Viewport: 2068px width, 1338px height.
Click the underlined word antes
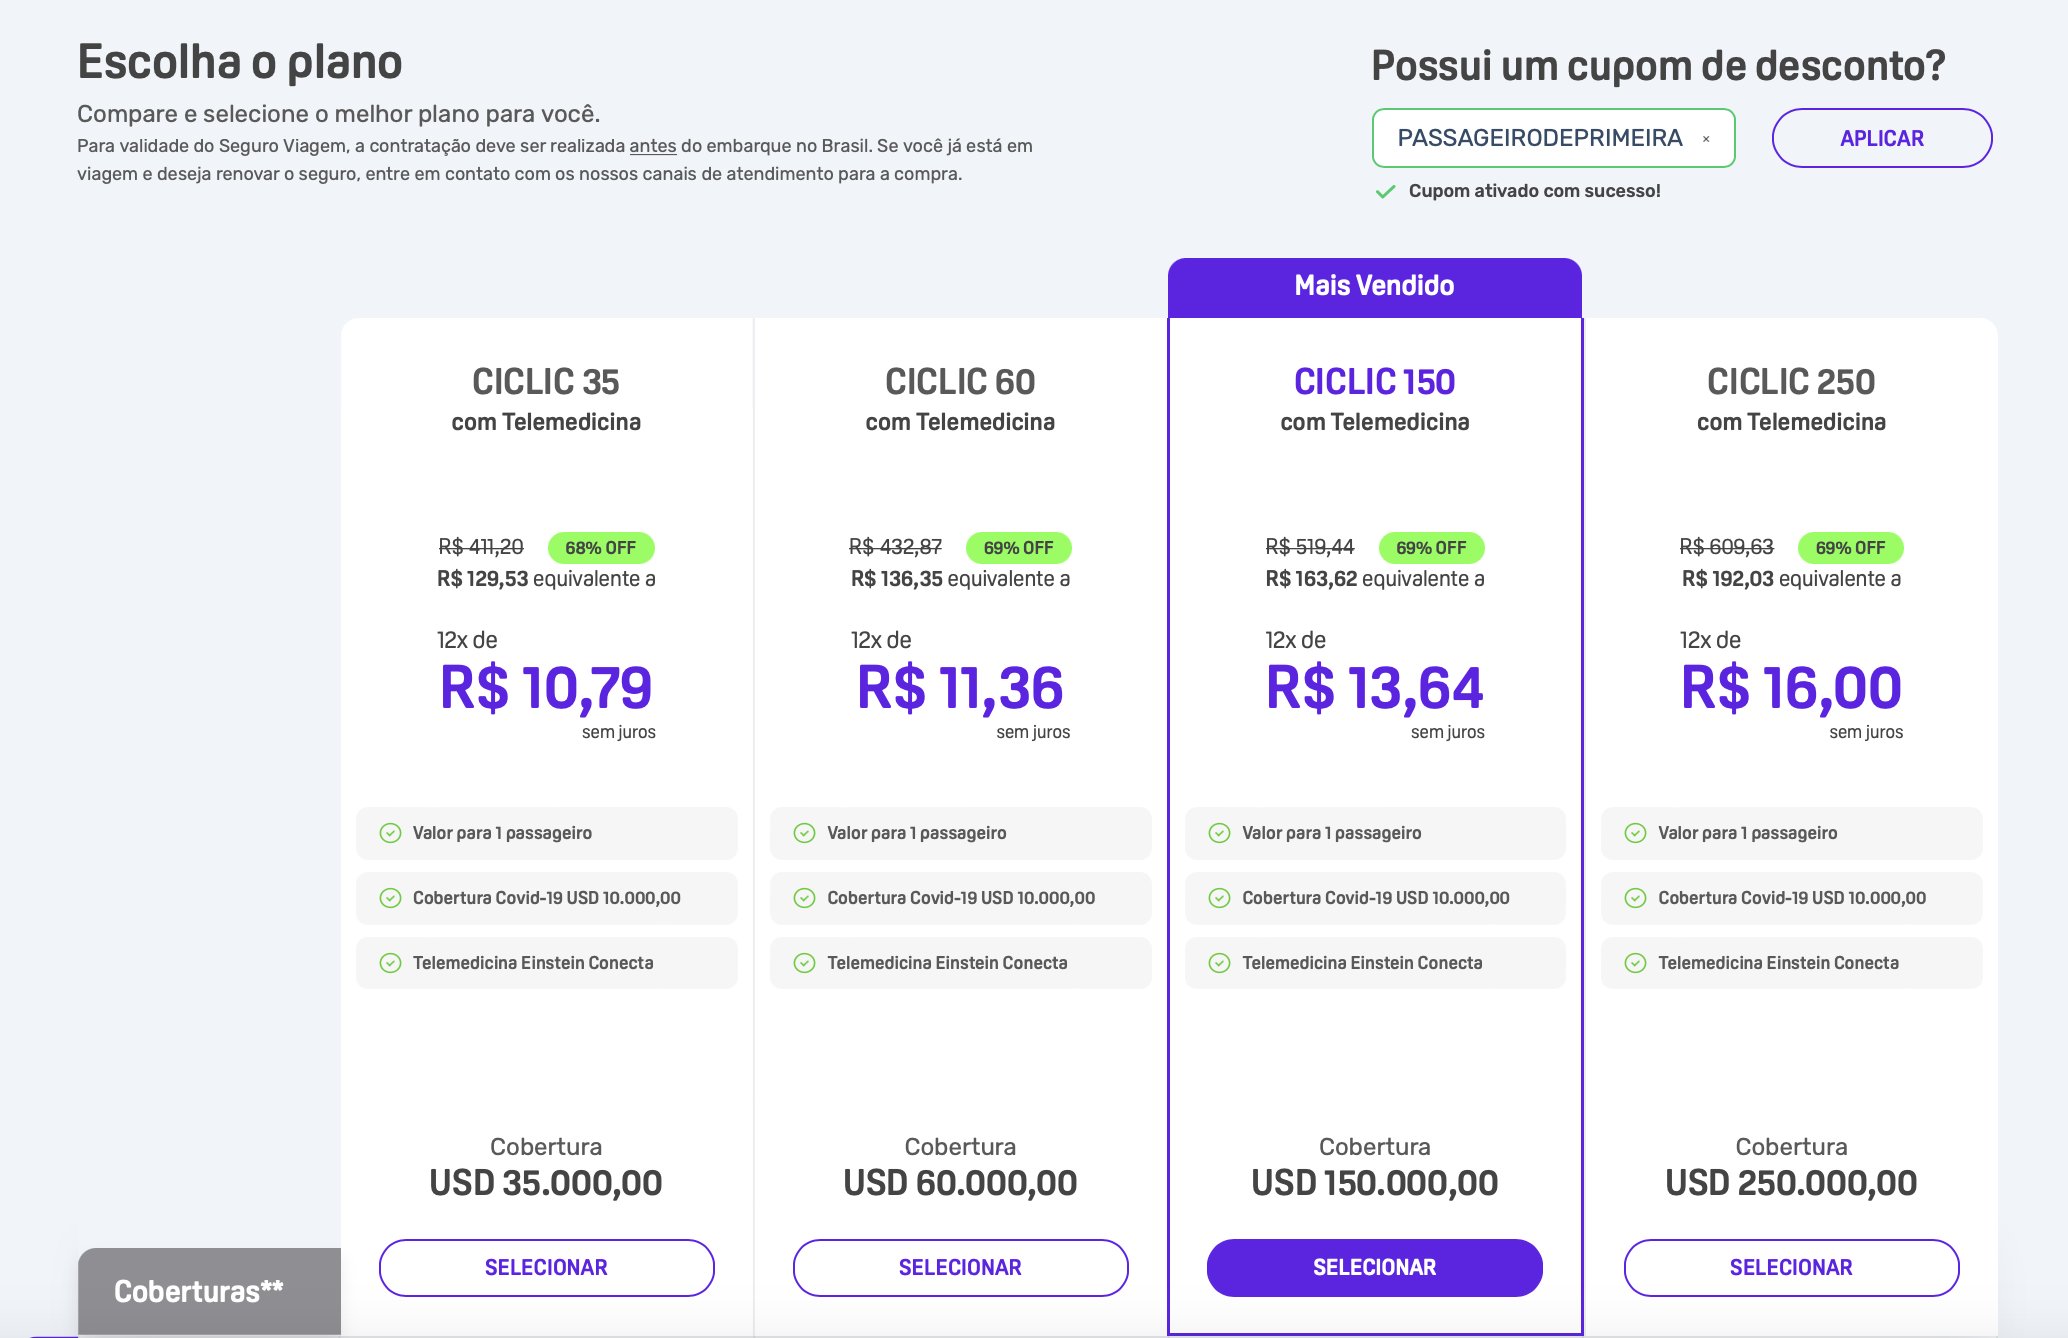653,146
